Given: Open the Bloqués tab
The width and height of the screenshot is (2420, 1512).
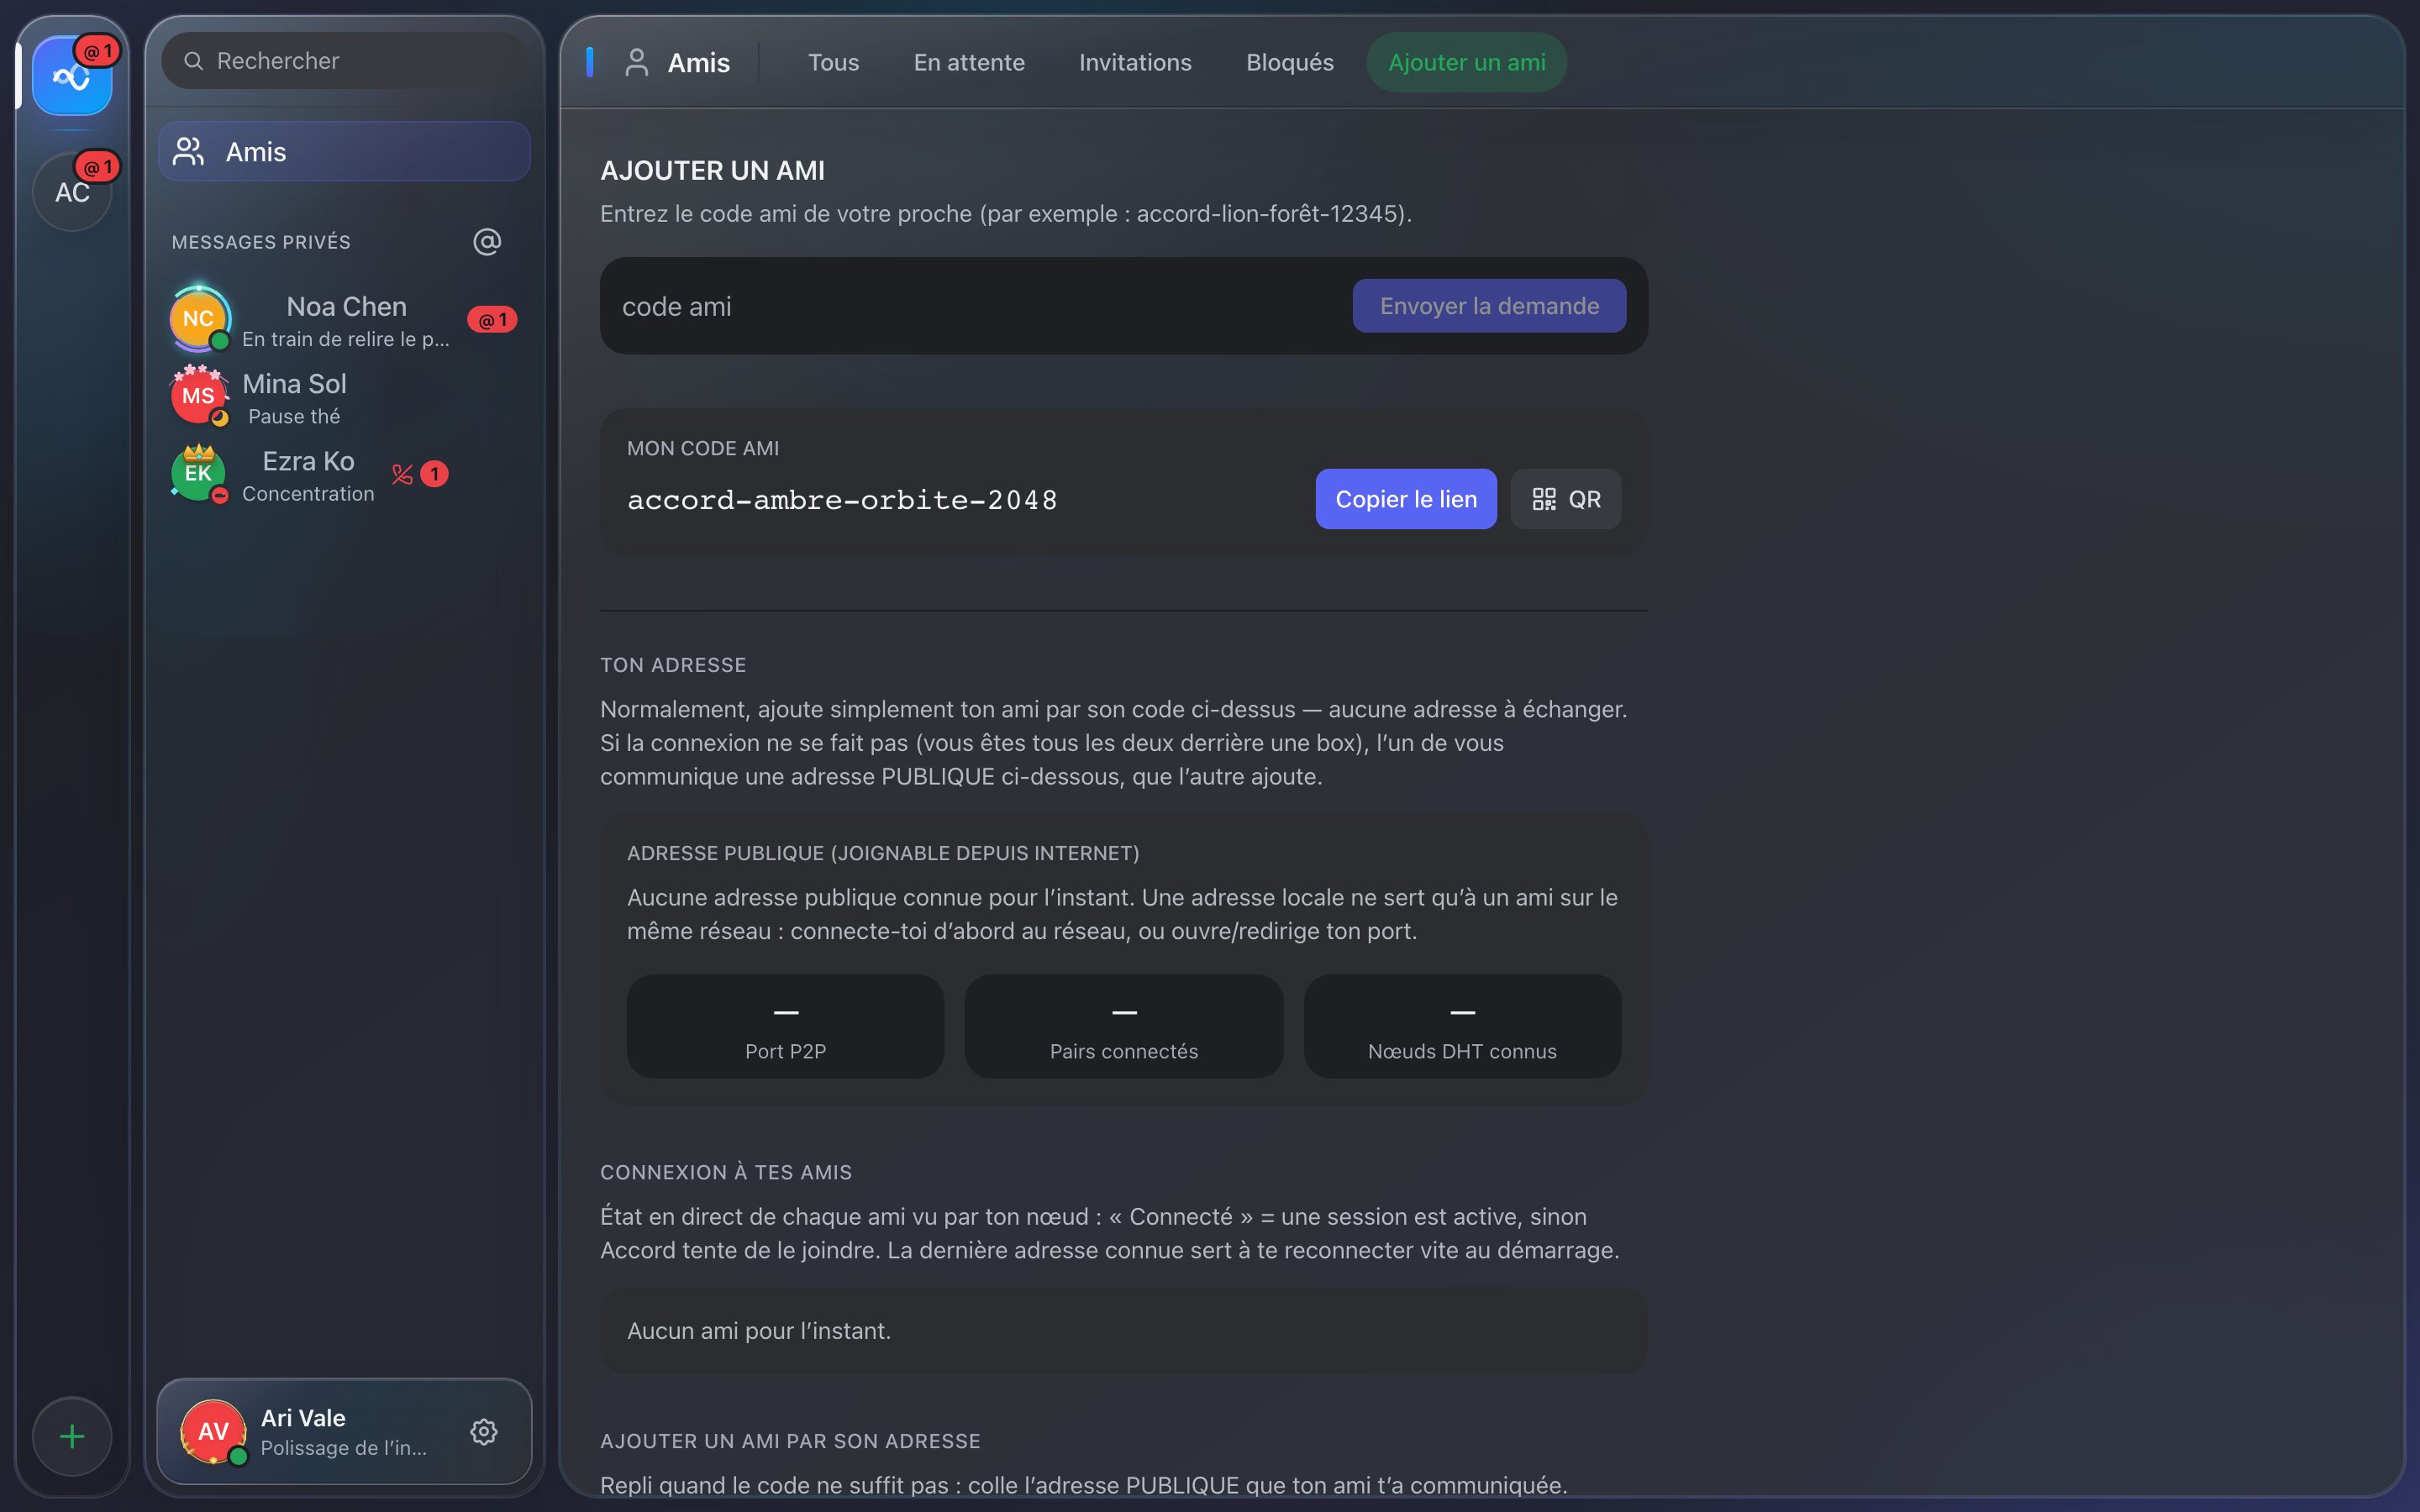Looking at the screenshot, I should coord(1289,62).
